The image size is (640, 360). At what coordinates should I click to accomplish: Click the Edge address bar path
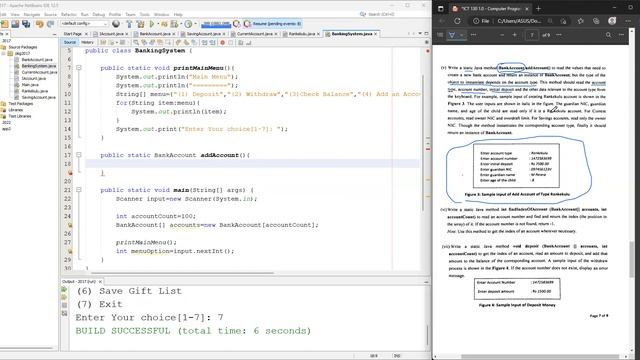519,21
